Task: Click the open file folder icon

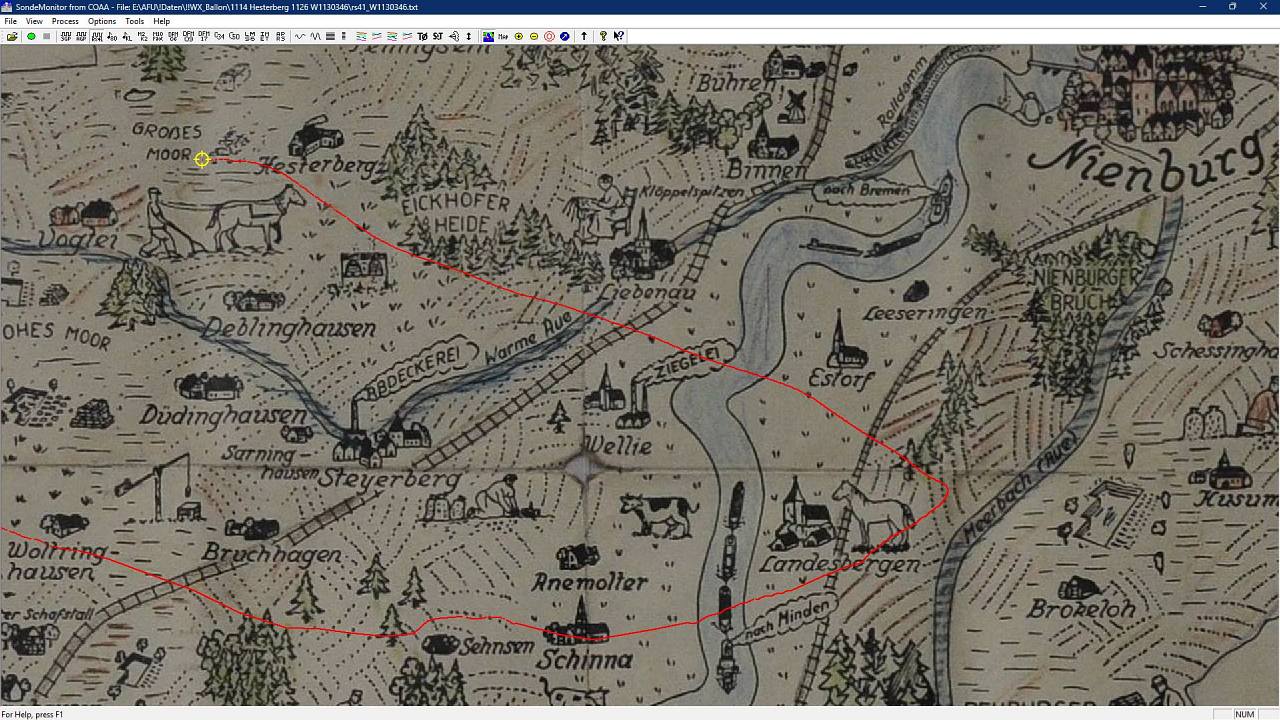Action: (x=12, y=36)
